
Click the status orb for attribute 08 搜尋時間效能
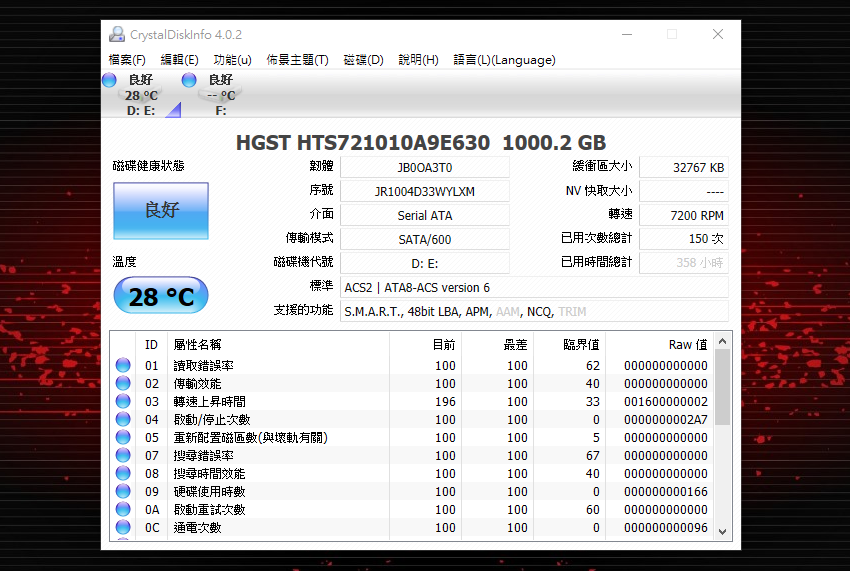pos(123,473)
